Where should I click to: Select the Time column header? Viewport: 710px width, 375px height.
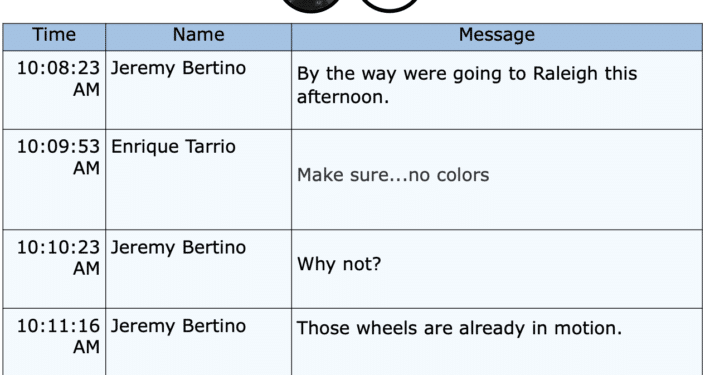click(54, 37)
